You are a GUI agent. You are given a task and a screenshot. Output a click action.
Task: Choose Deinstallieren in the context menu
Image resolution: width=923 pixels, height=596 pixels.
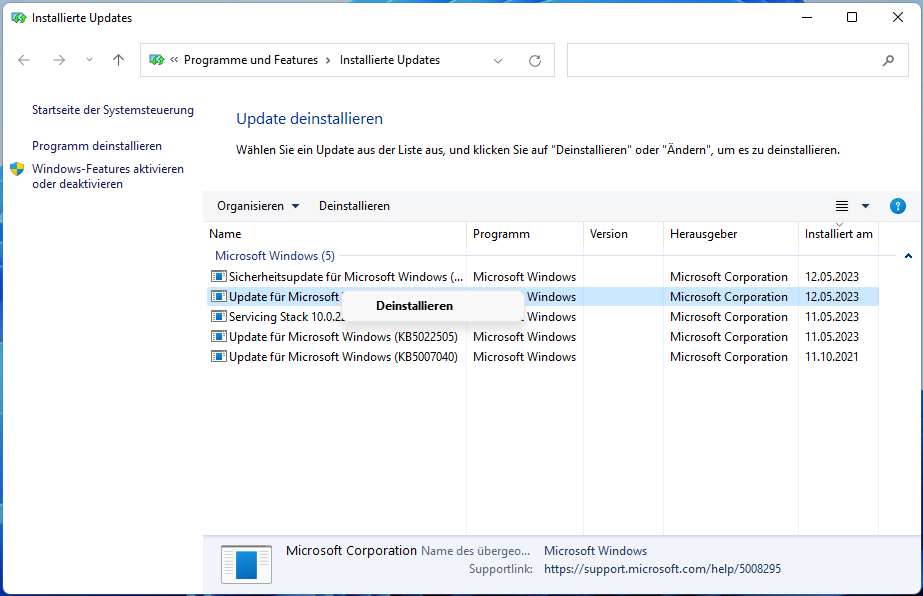[433, 306]
